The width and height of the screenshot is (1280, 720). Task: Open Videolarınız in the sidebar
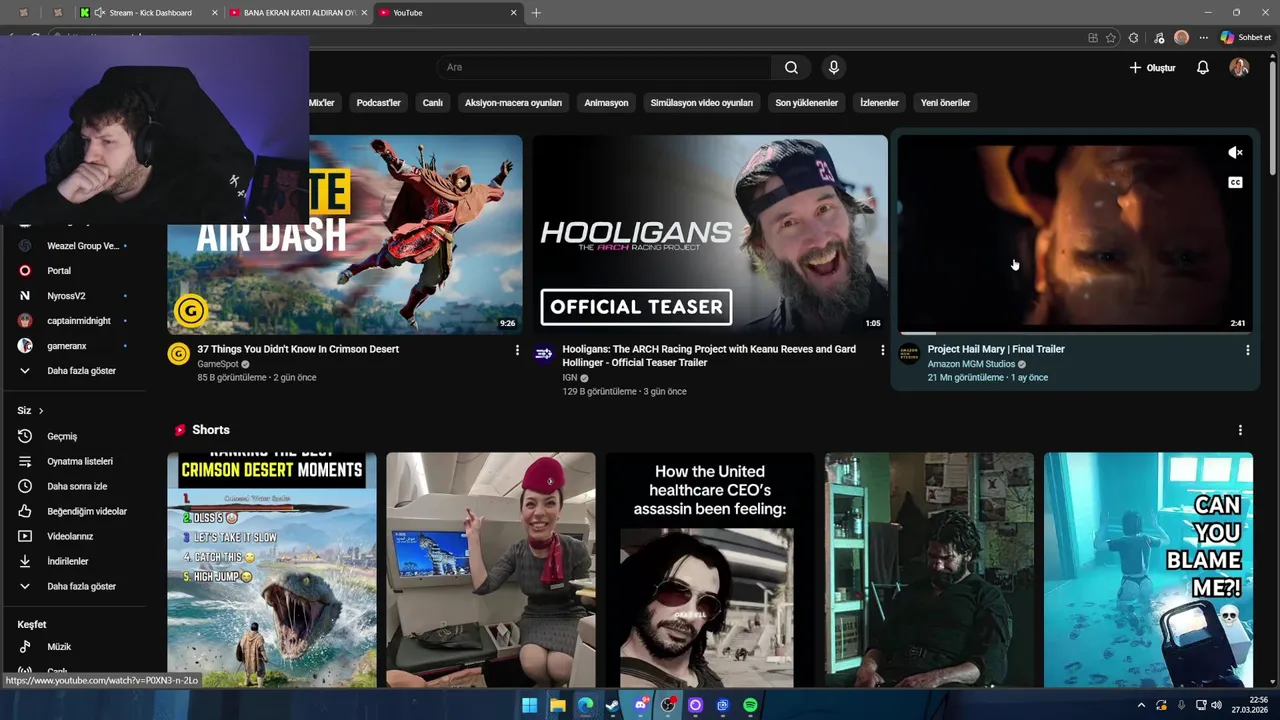[x=70, y=536]
